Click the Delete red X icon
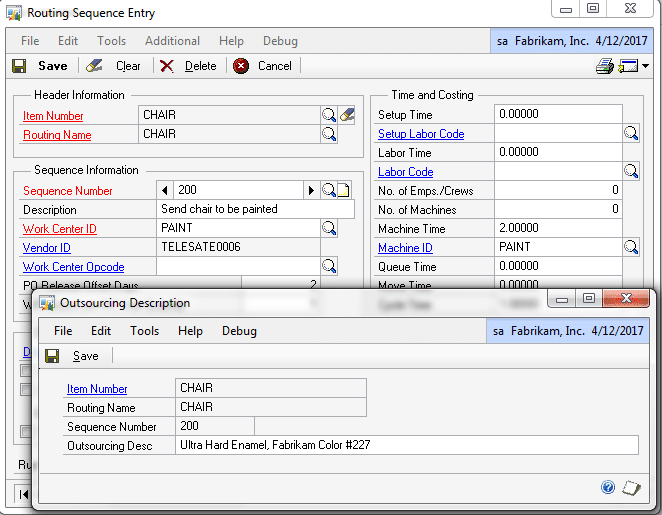 [x=167, y=66]
